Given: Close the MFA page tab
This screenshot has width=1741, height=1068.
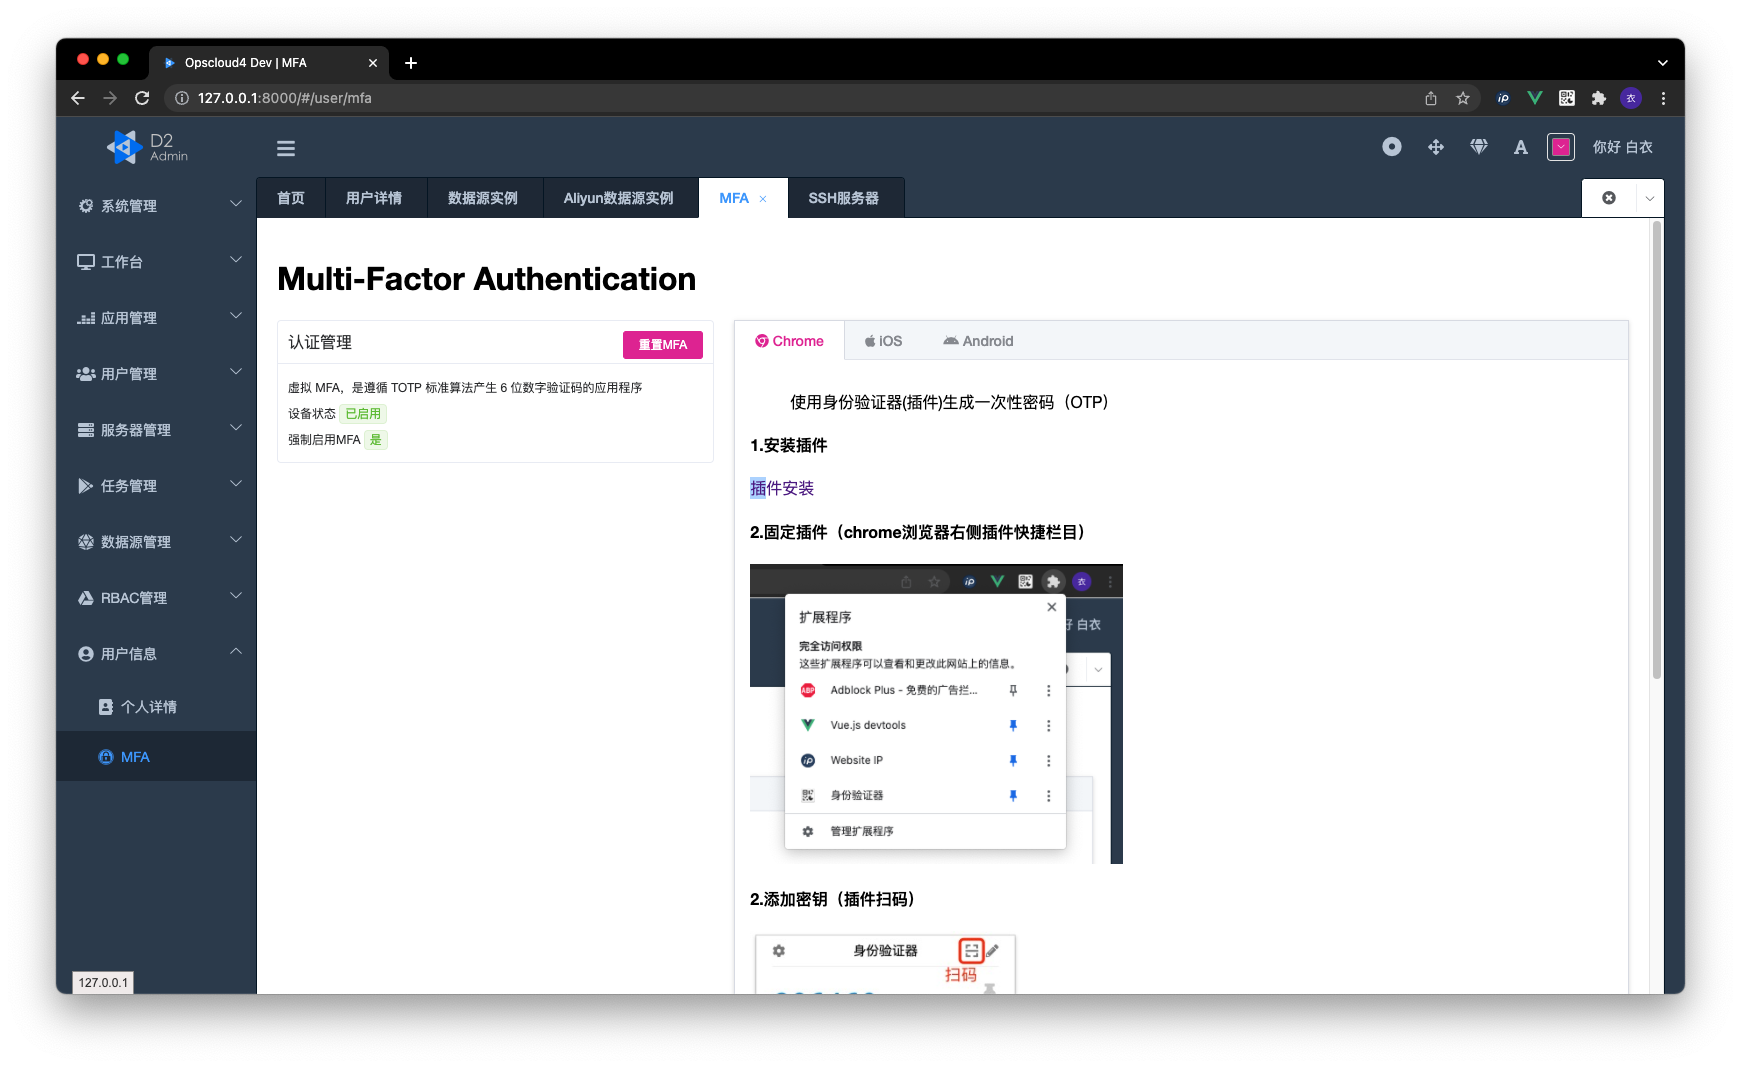Looking at the screenshot, I should point(763,199).
